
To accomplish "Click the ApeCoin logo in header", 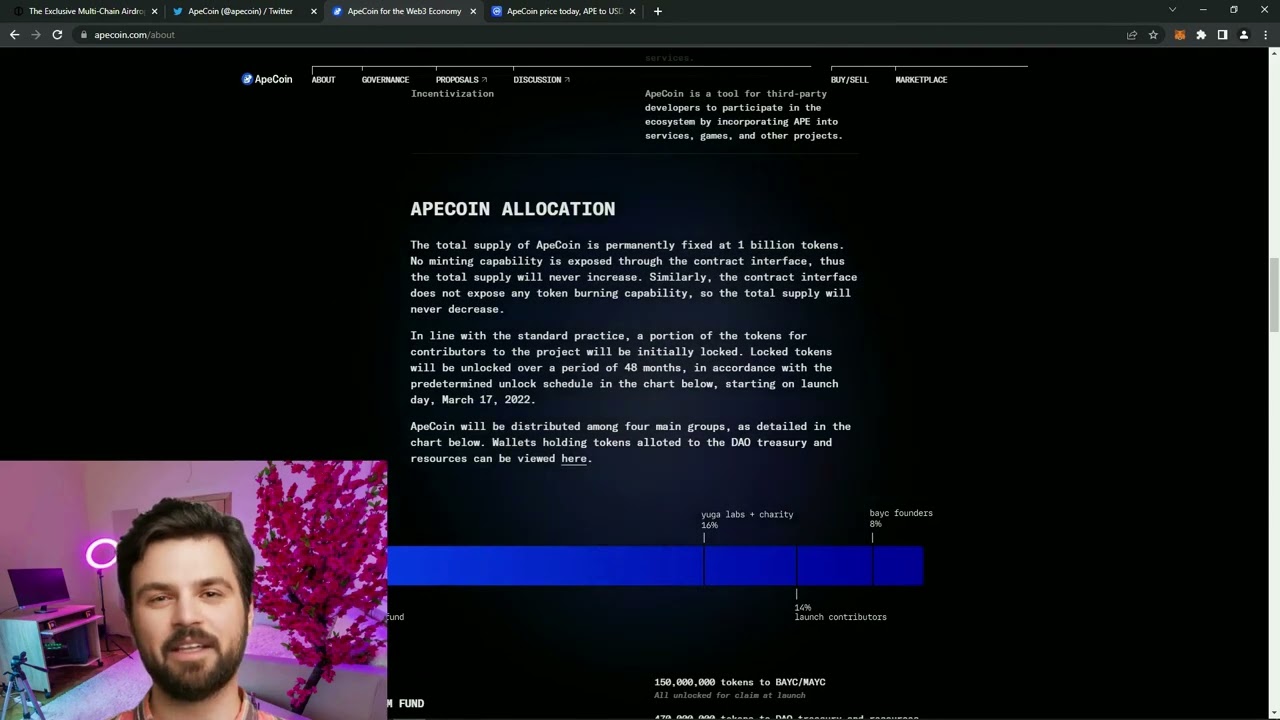I will 267,79.
